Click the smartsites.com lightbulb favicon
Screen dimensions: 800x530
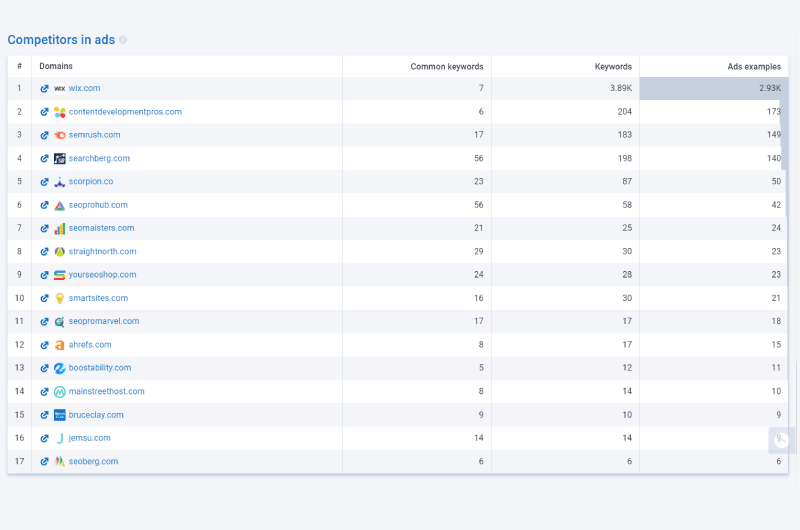[60, 298]
